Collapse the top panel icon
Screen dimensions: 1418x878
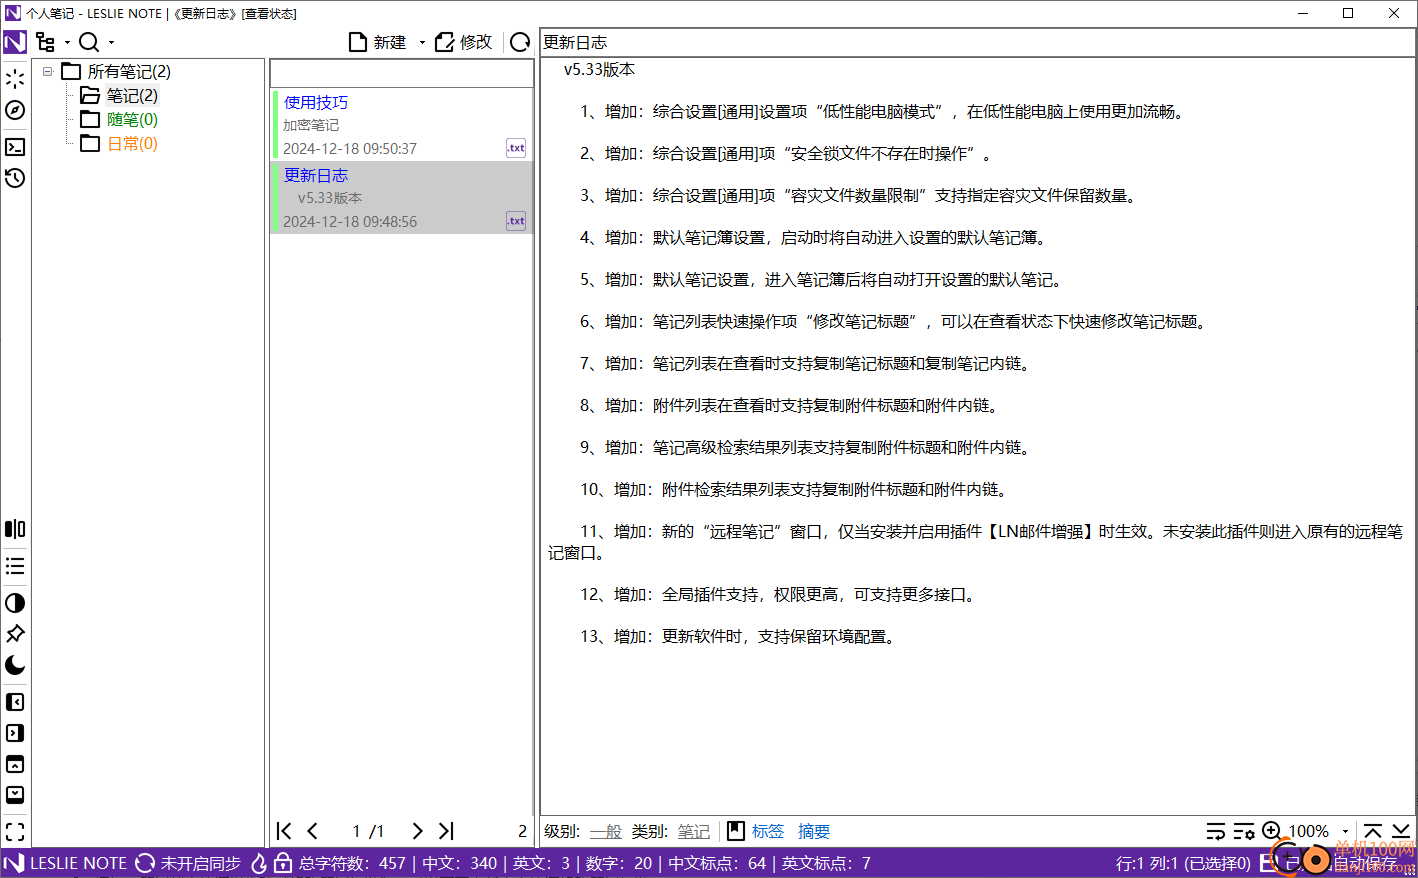click(15, 764)
